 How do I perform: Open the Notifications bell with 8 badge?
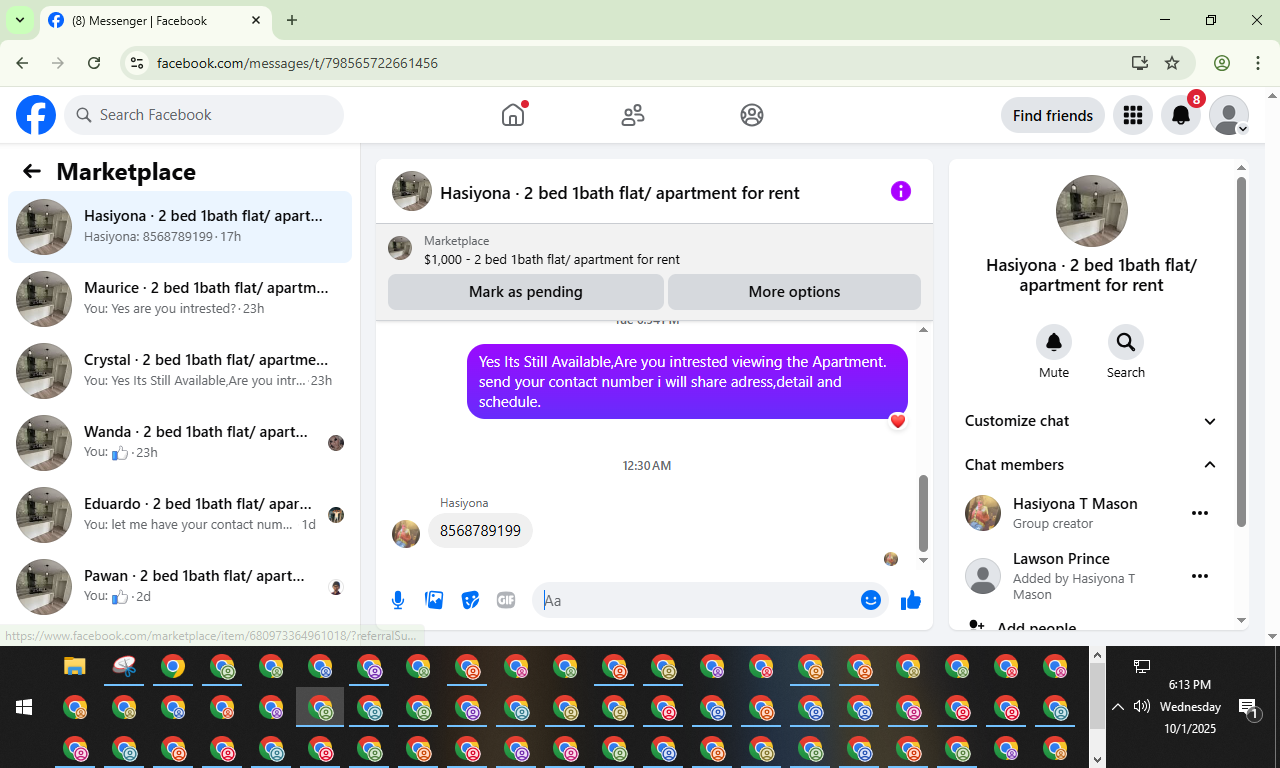pos(1181,116)
